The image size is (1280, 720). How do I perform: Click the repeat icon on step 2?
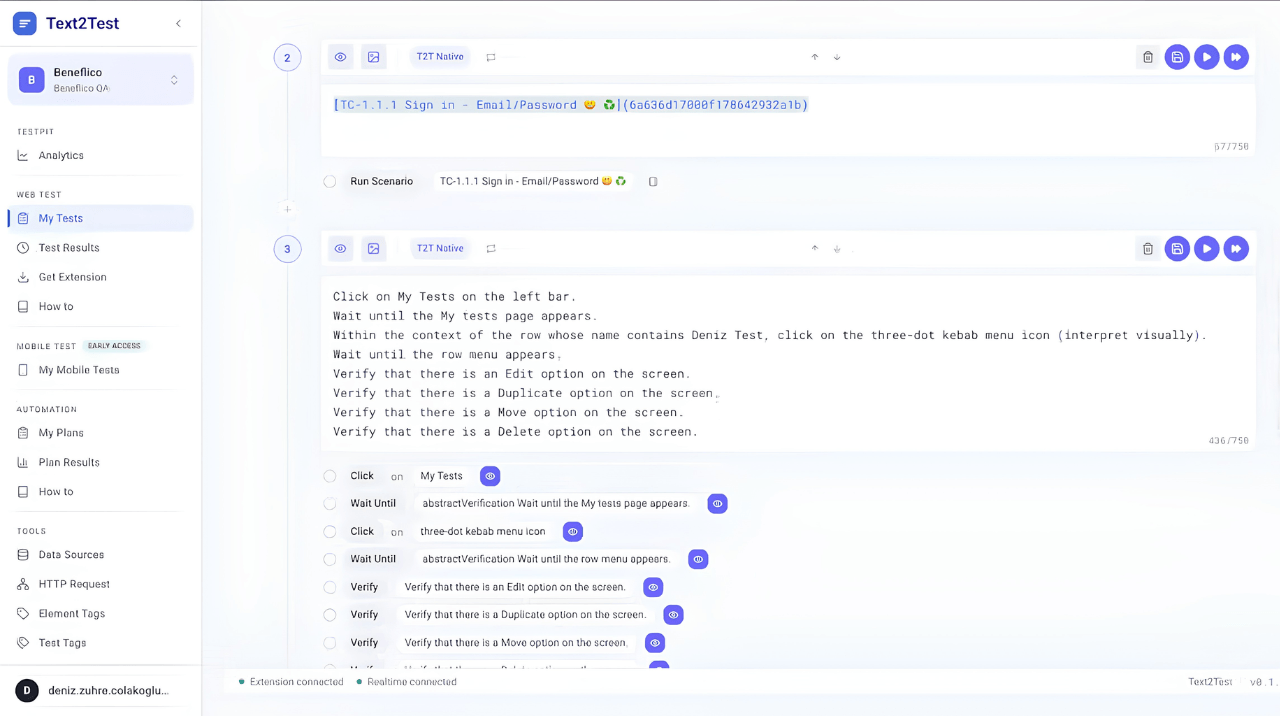pos(491,57)
